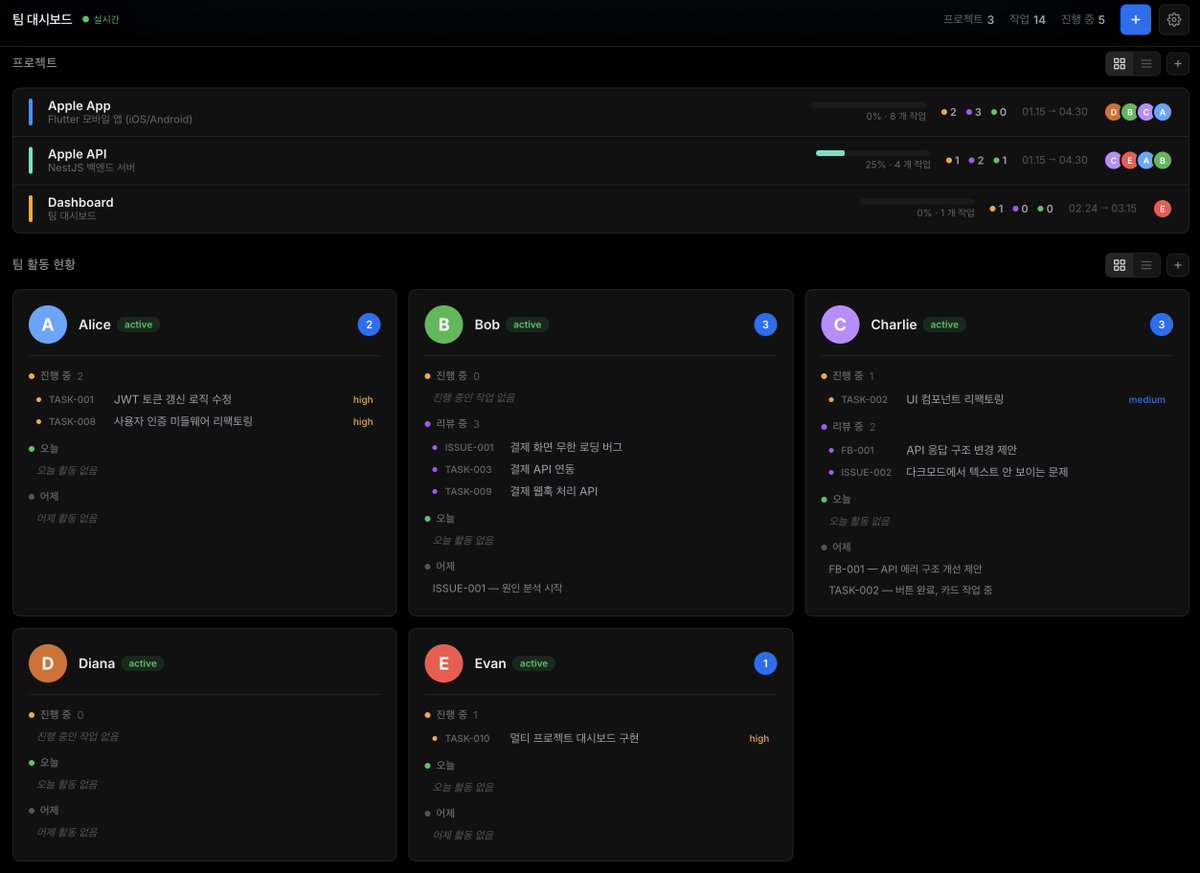Add a new project with plus icon
The image size is (1200, 873).
pyautogui.click(x=1178, y=63)
